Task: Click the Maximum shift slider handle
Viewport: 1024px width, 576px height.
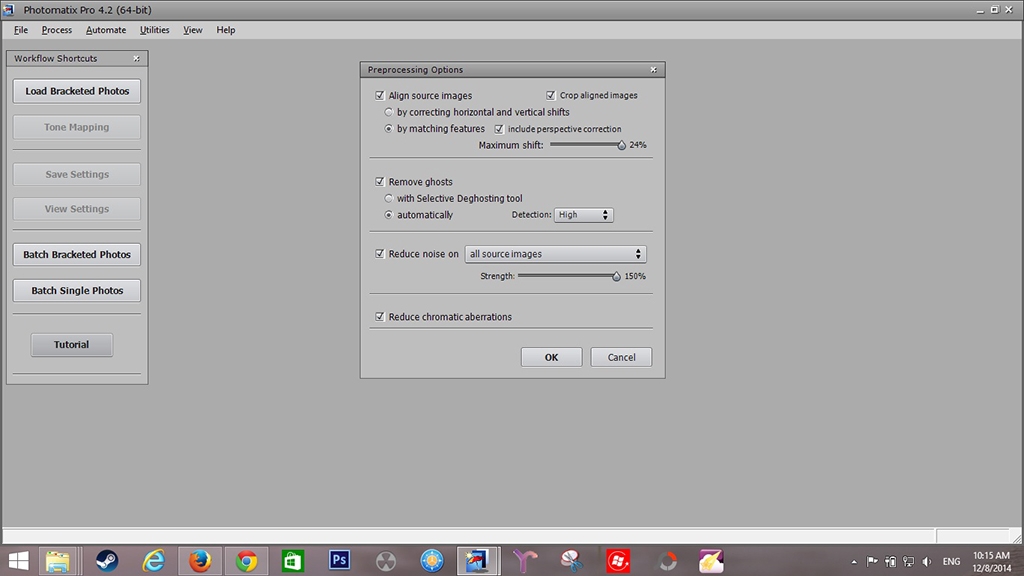Action: click(x=622, y=145)
